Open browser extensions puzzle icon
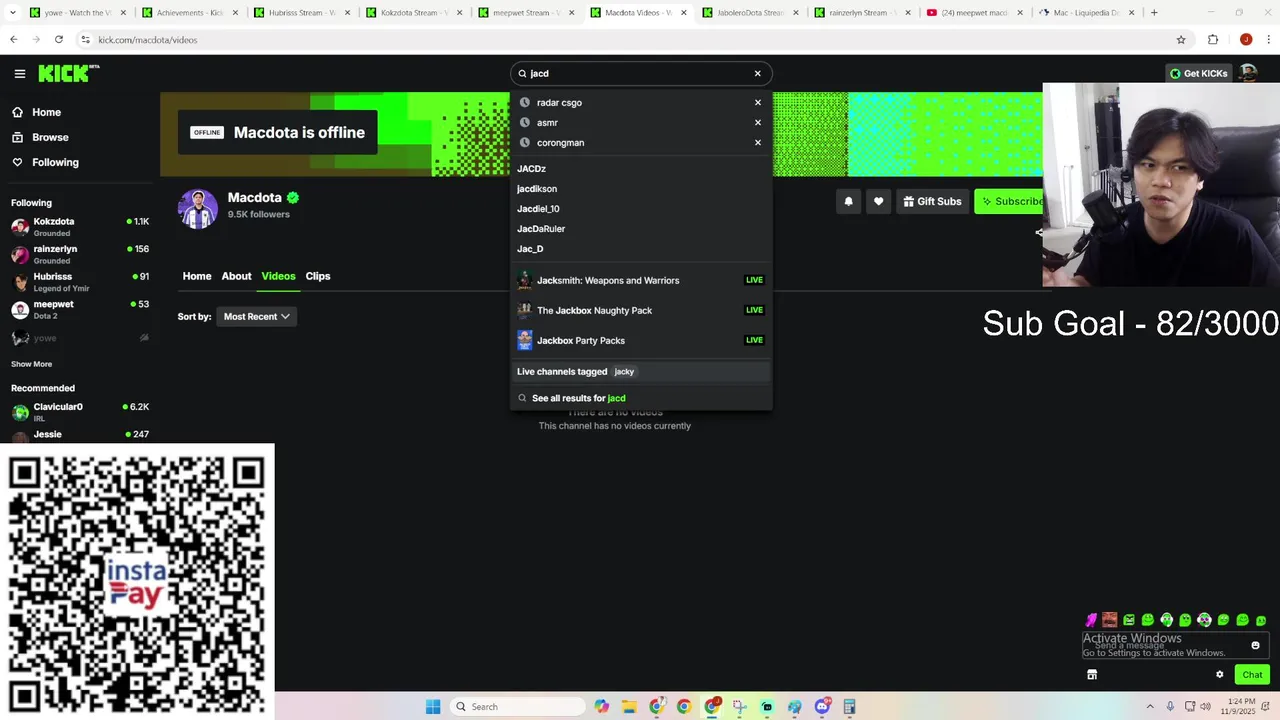 pyautogui.click(x=1213, y=40)
